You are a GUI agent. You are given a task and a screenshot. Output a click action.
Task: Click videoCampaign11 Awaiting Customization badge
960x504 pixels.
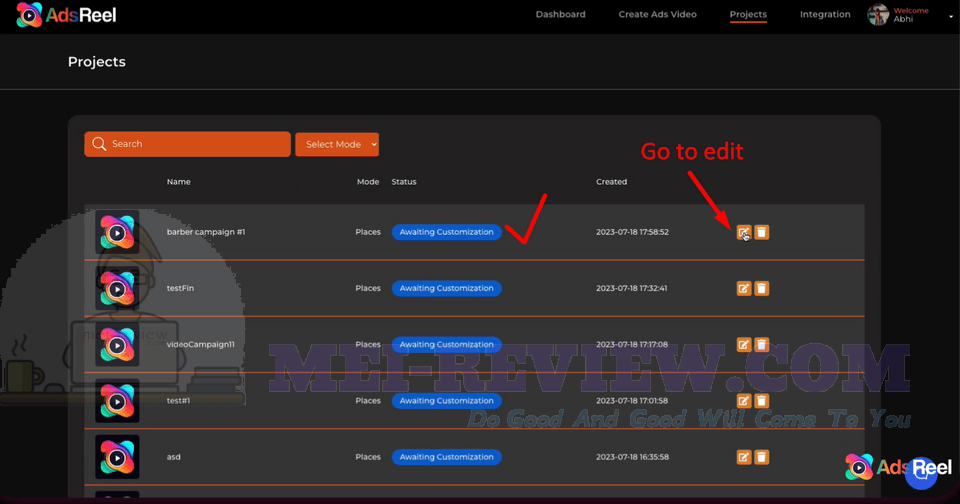click(x=446, y=345)
